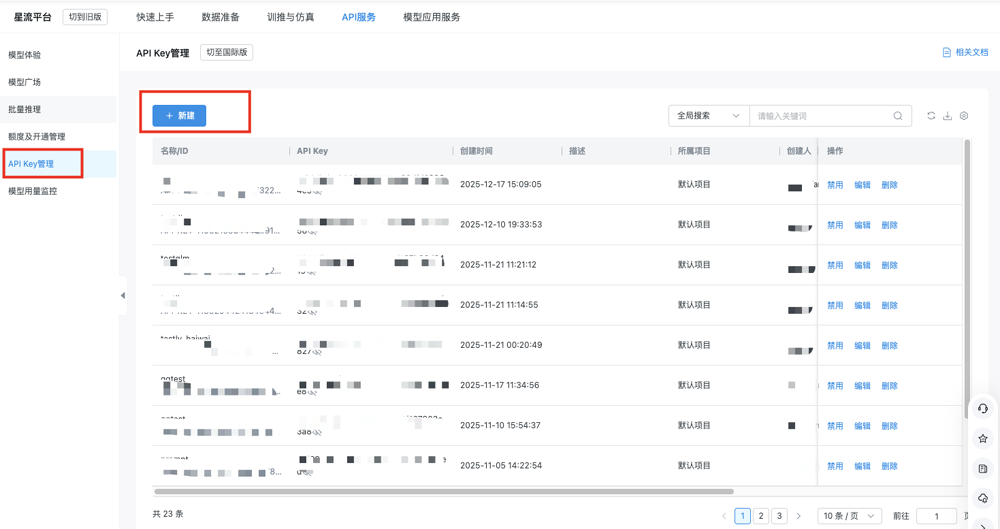This screenshot has width=1000, height=529.
Task: Open 模型广场 in the sidebar
Action: [x=25, y=82]
